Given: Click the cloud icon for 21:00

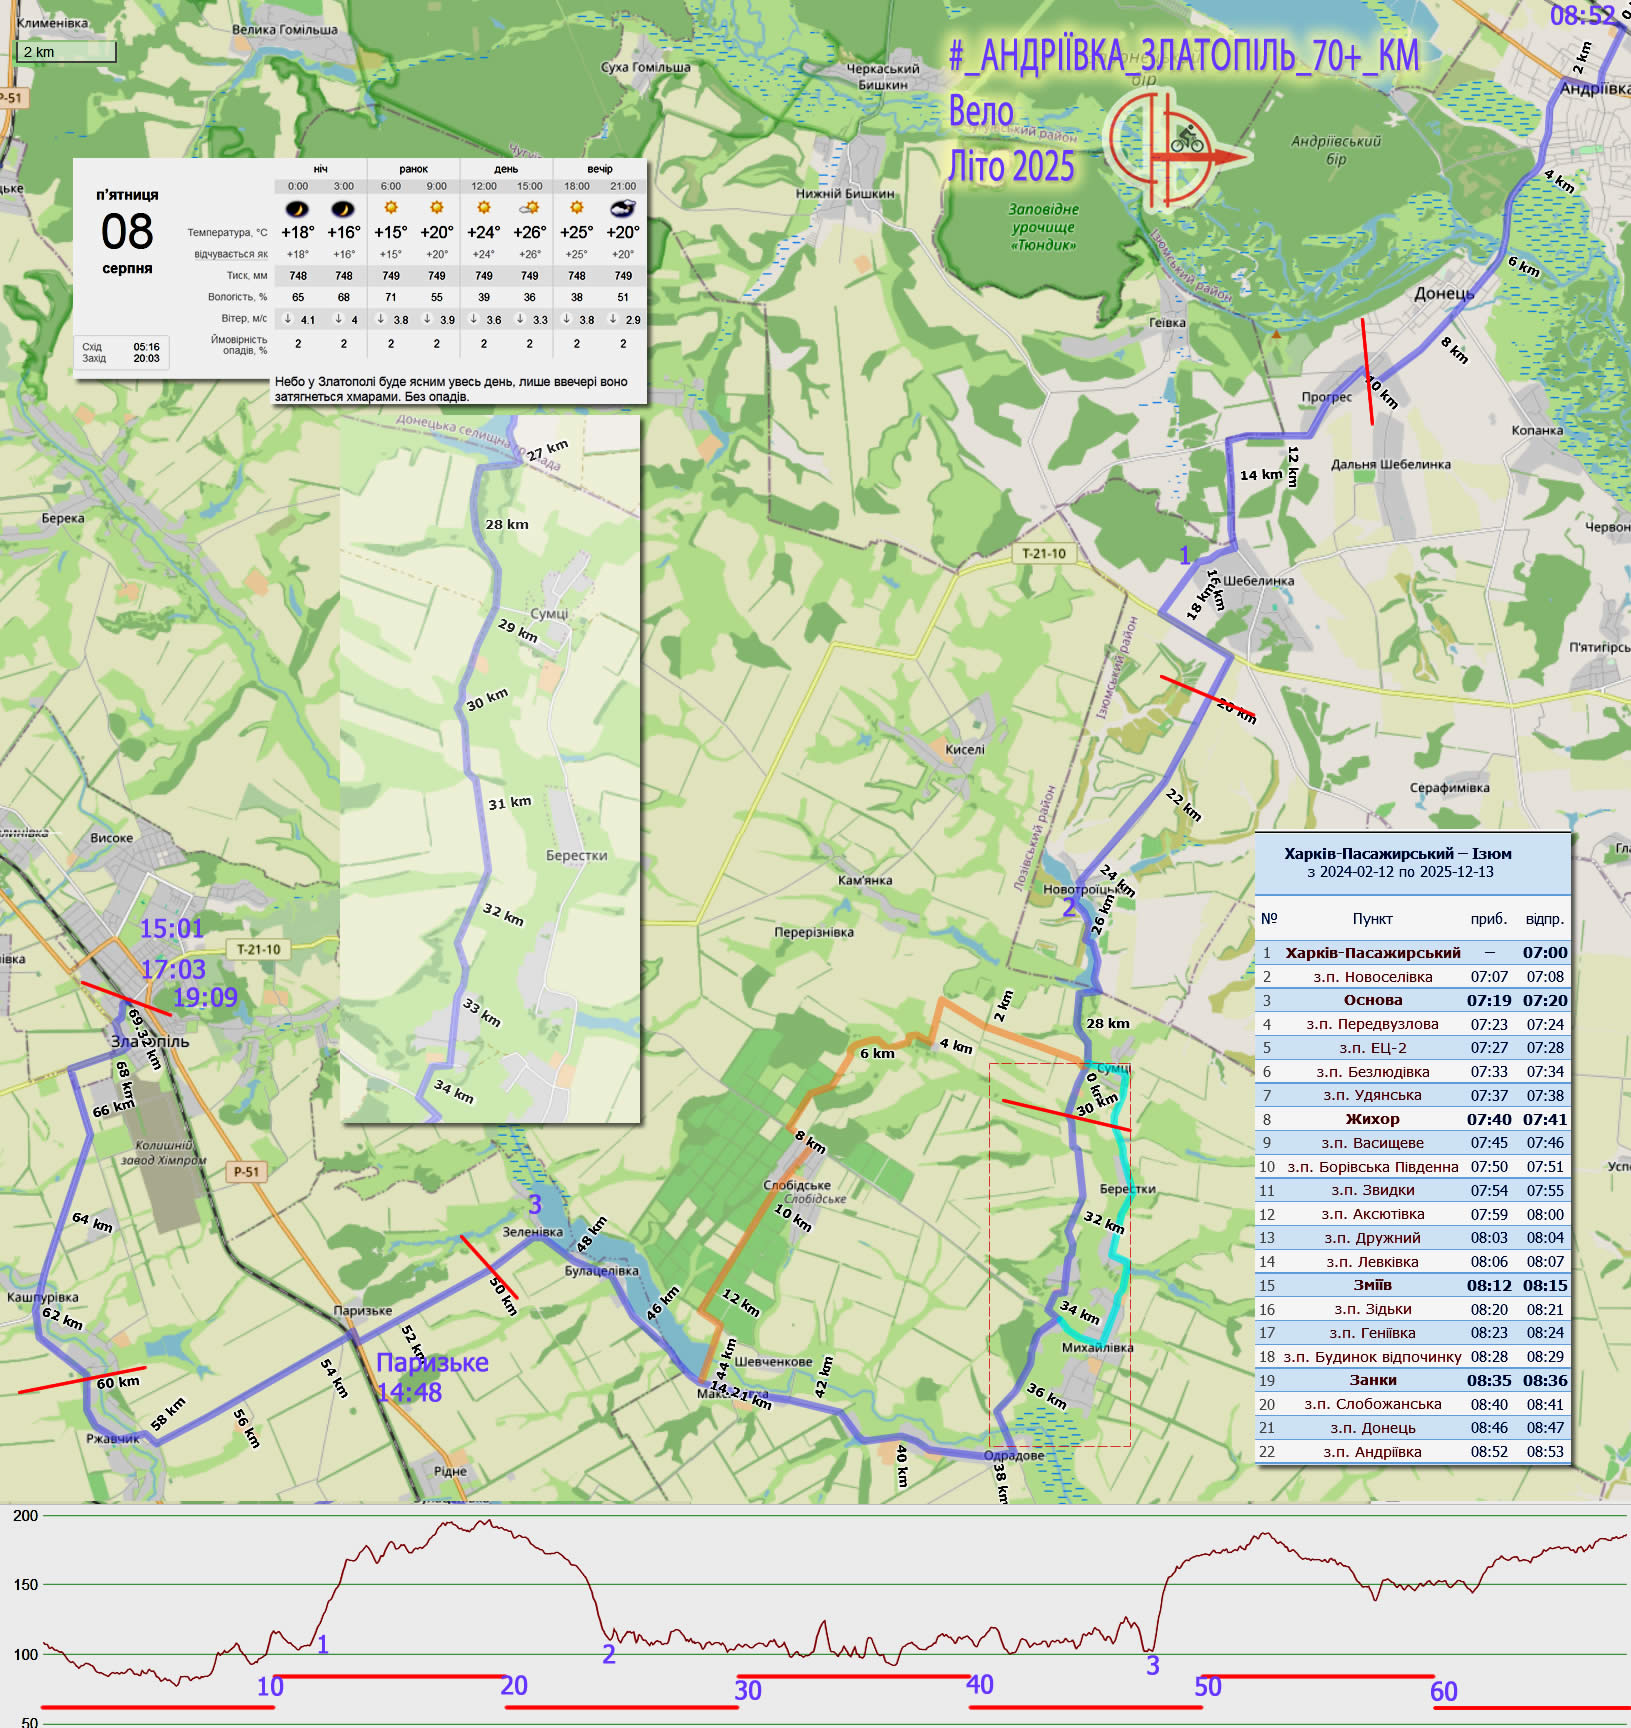Looking at the screenshot, I should (622, 208).
